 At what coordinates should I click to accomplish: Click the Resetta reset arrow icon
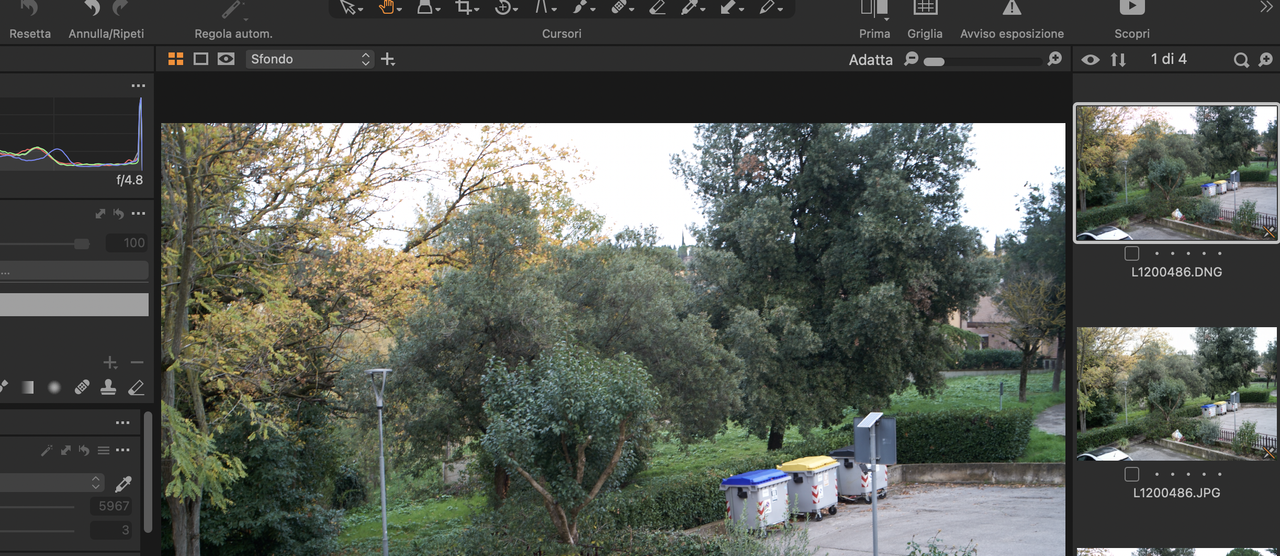point(29,8)
